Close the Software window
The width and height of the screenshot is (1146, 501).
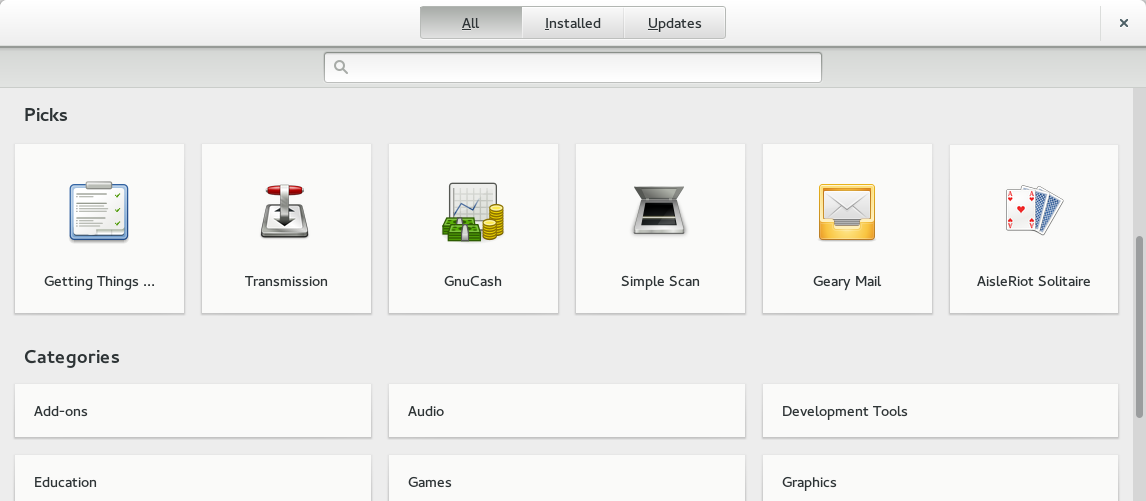[x=1124, y=23]
